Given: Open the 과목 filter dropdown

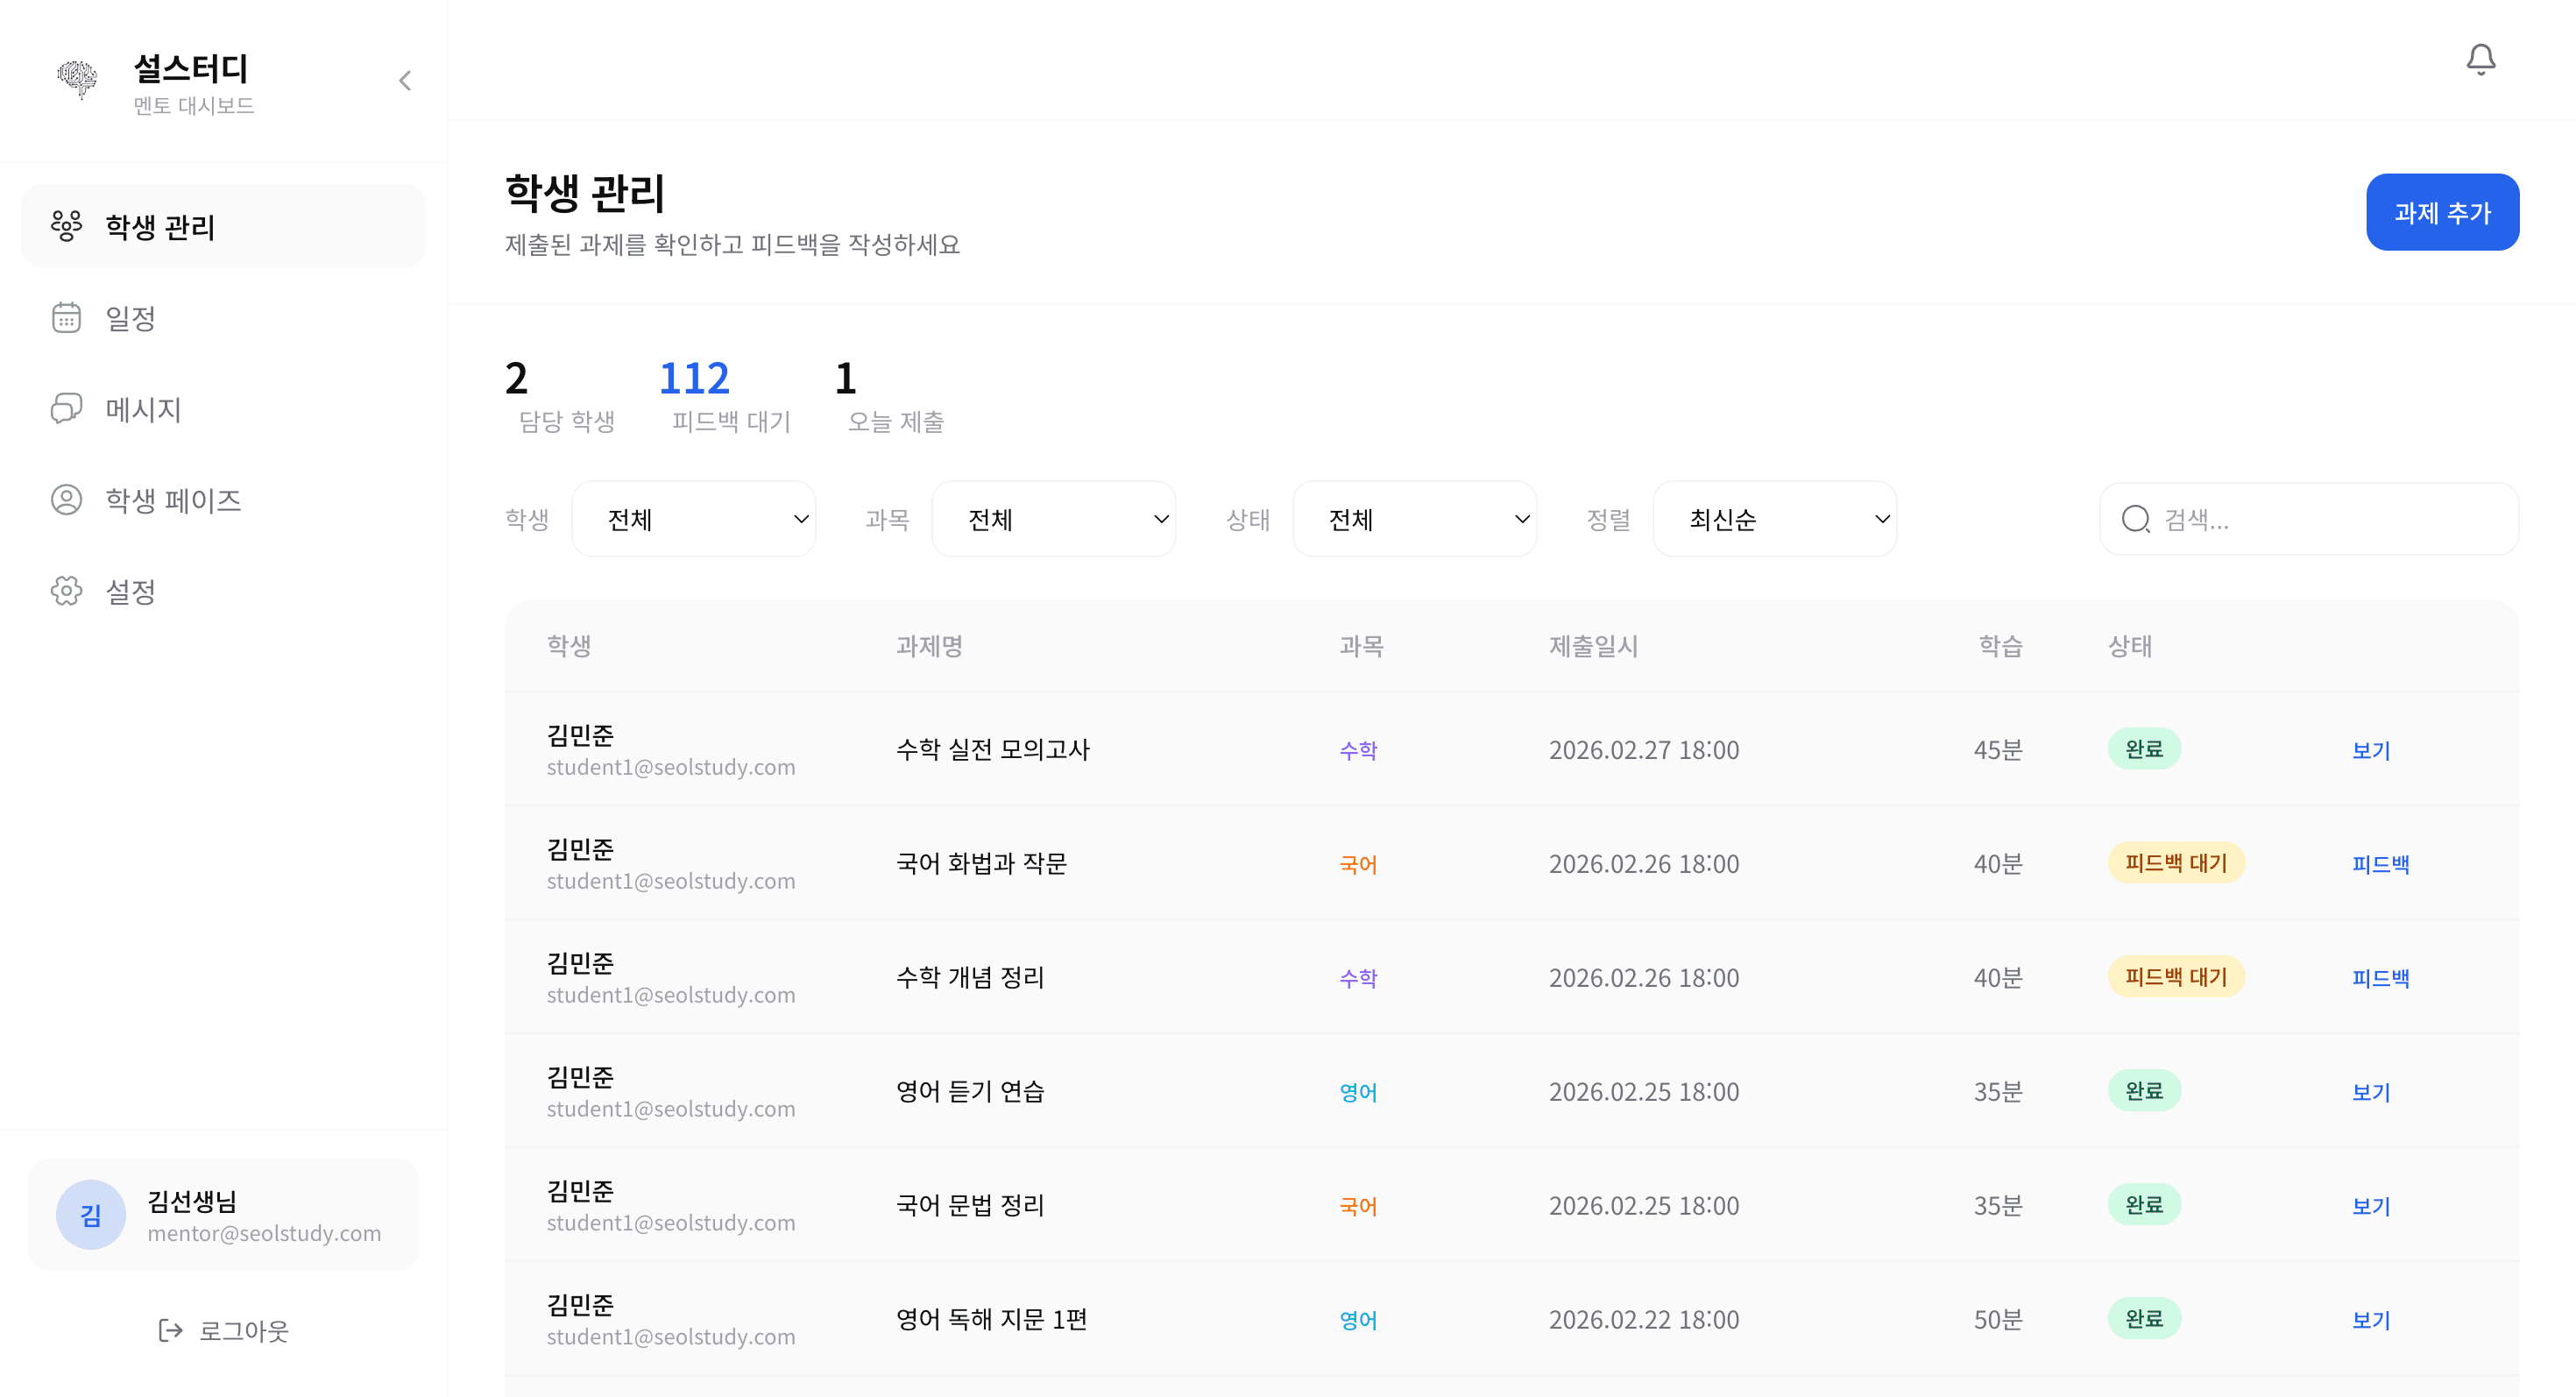Looking at the screenshot, I should pos(1053,519).
